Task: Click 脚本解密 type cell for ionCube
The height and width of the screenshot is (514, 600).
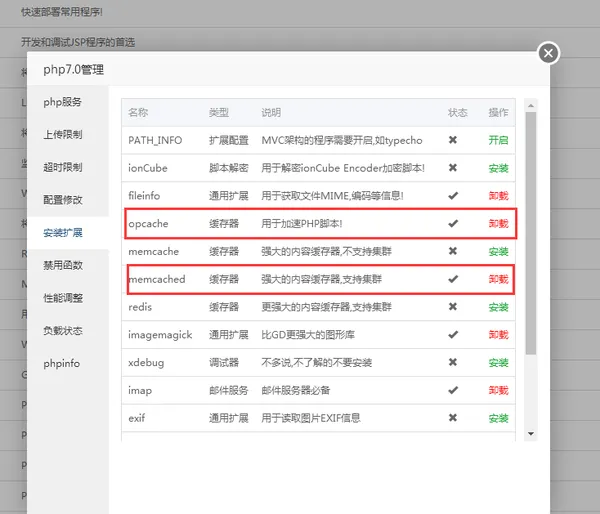Action: click(x=229, y=168)
